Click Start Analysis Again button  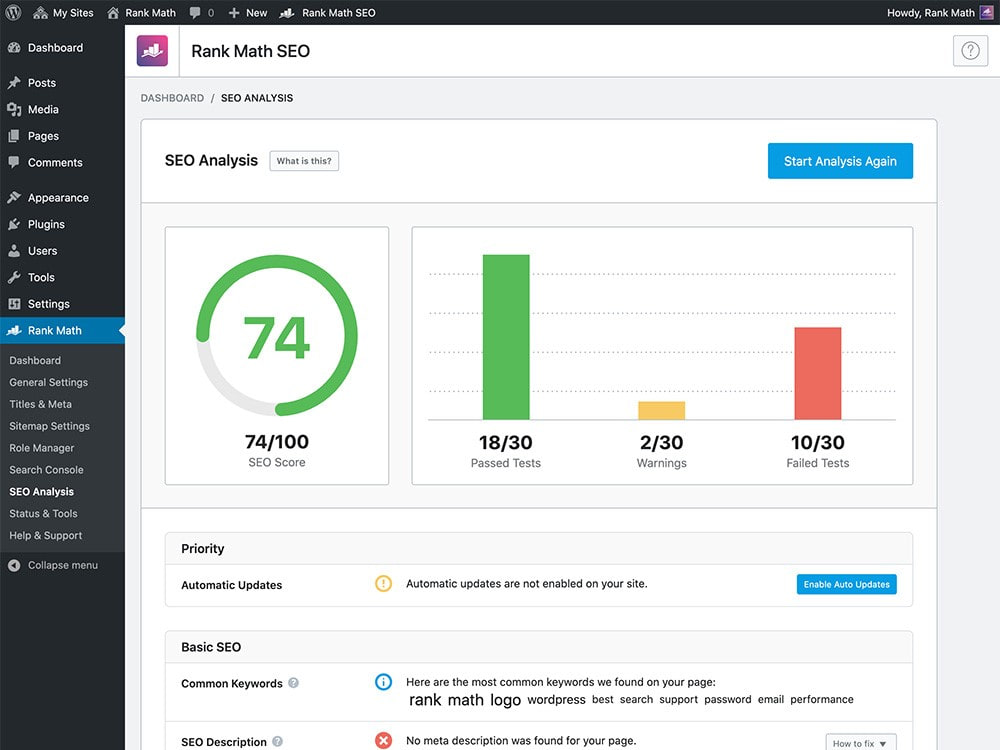coord(840,161)
